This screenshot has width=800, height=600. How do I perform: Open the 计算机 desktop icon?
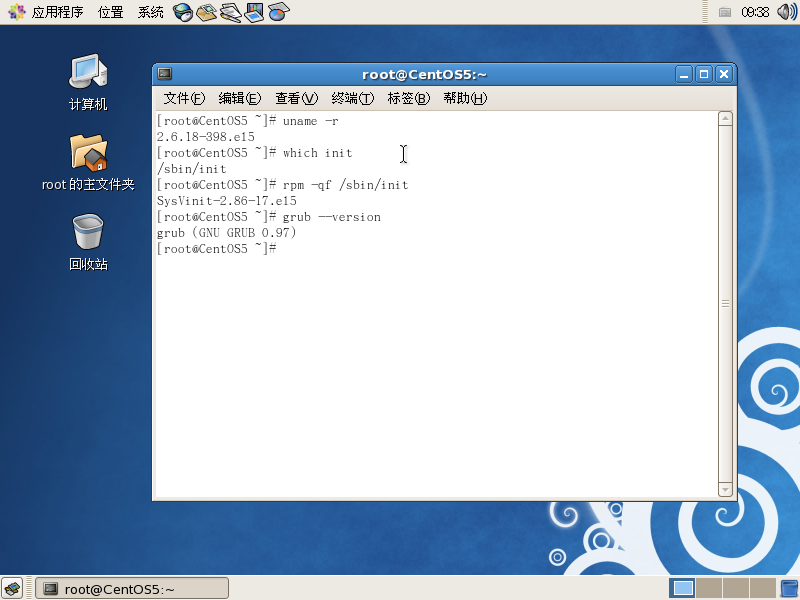pyautogui.click(x=88, y=82)
